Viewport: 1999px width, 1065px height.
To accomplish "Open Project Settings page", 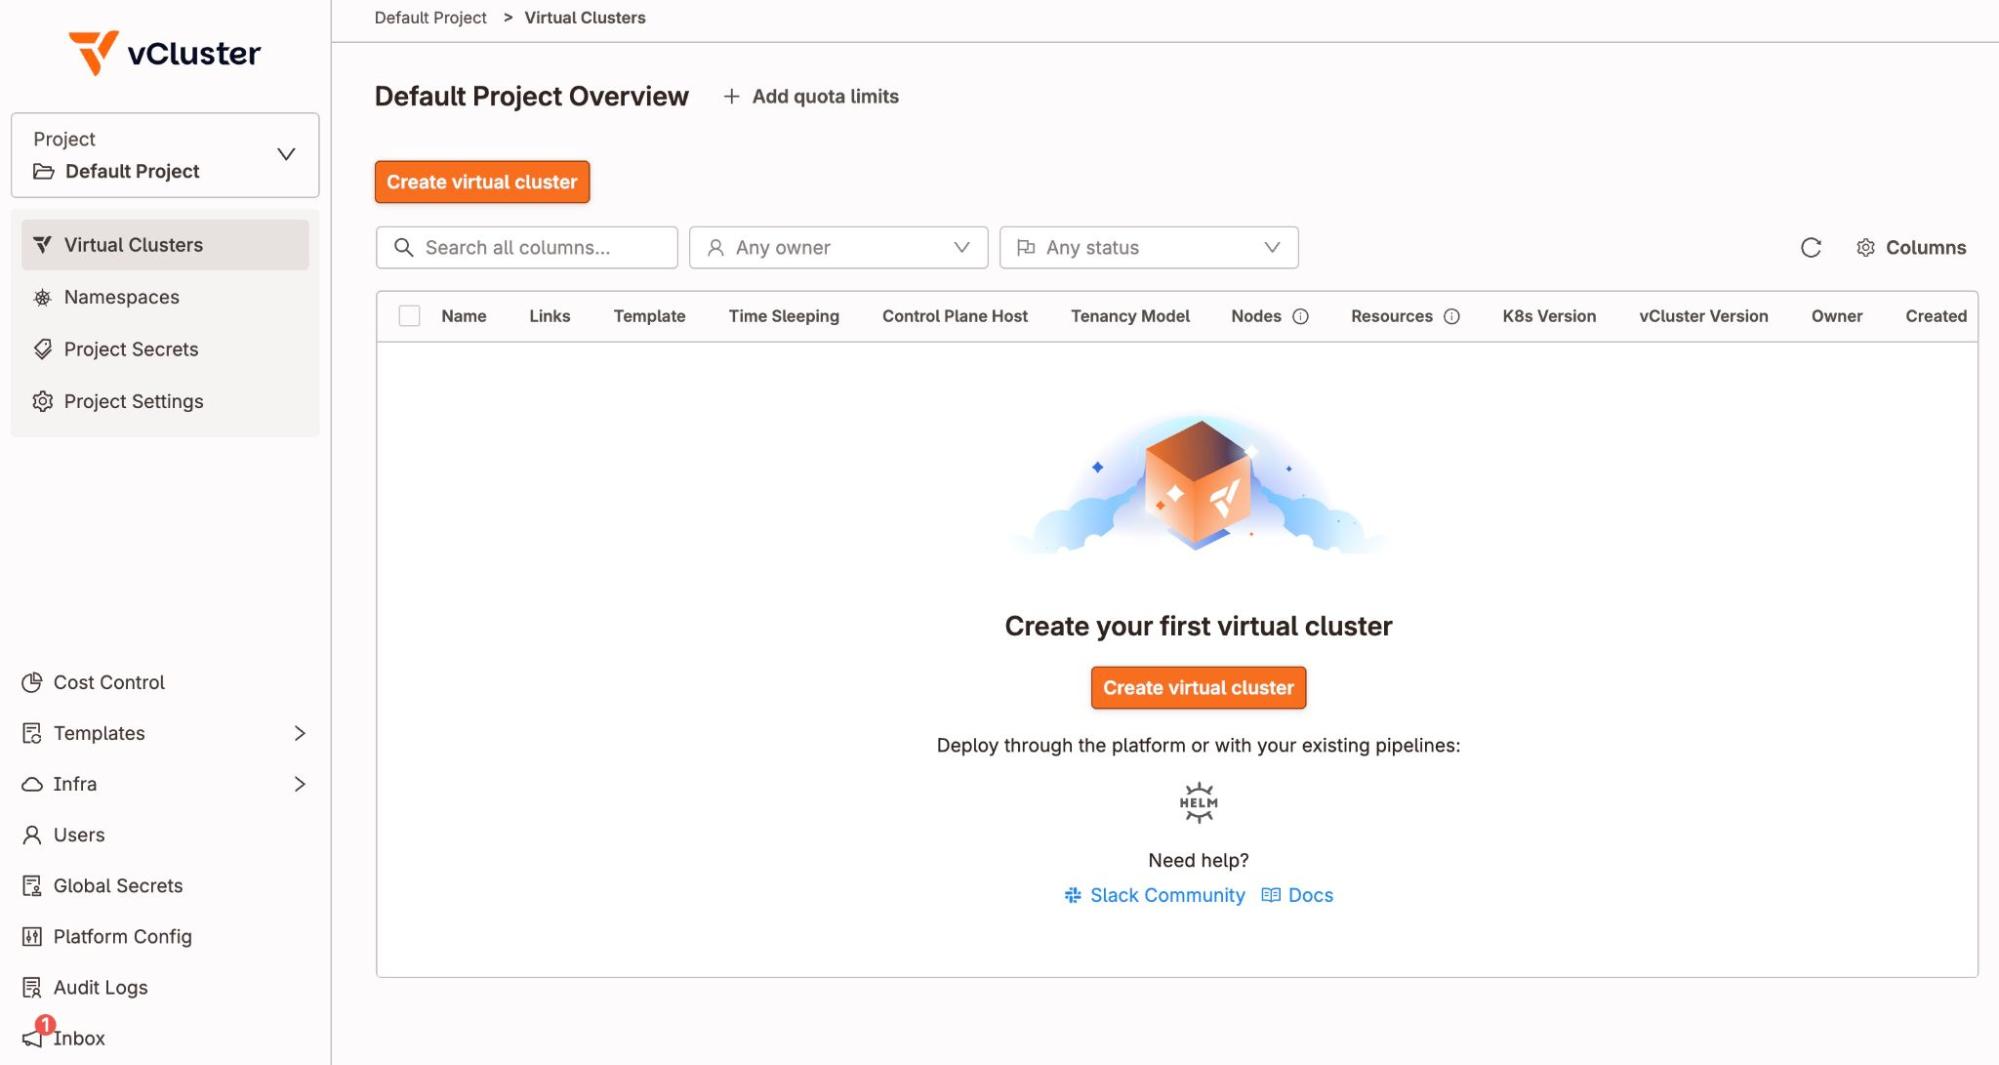I will pyautogui.click(x=165, y=401).
